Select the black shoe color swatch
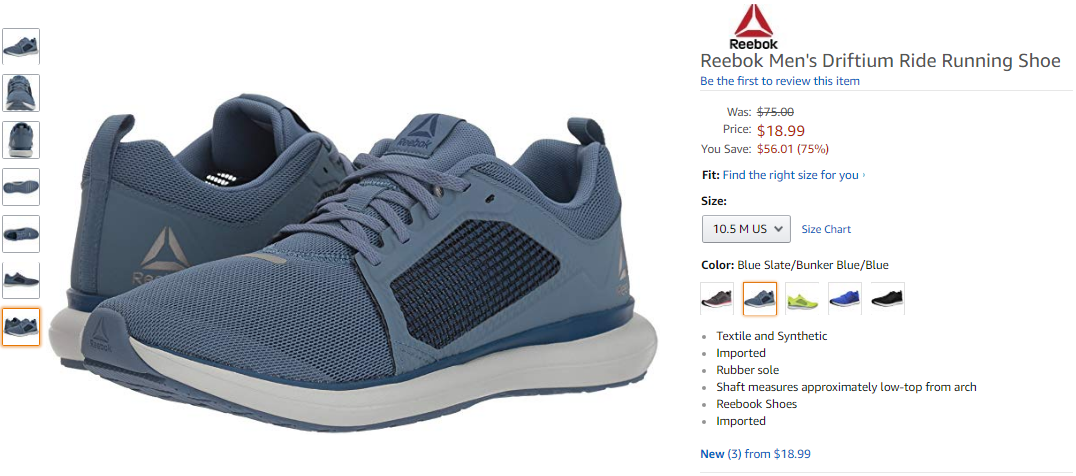Image resolution: width=1076 pixels, height=476 pixels. [887, 298]
